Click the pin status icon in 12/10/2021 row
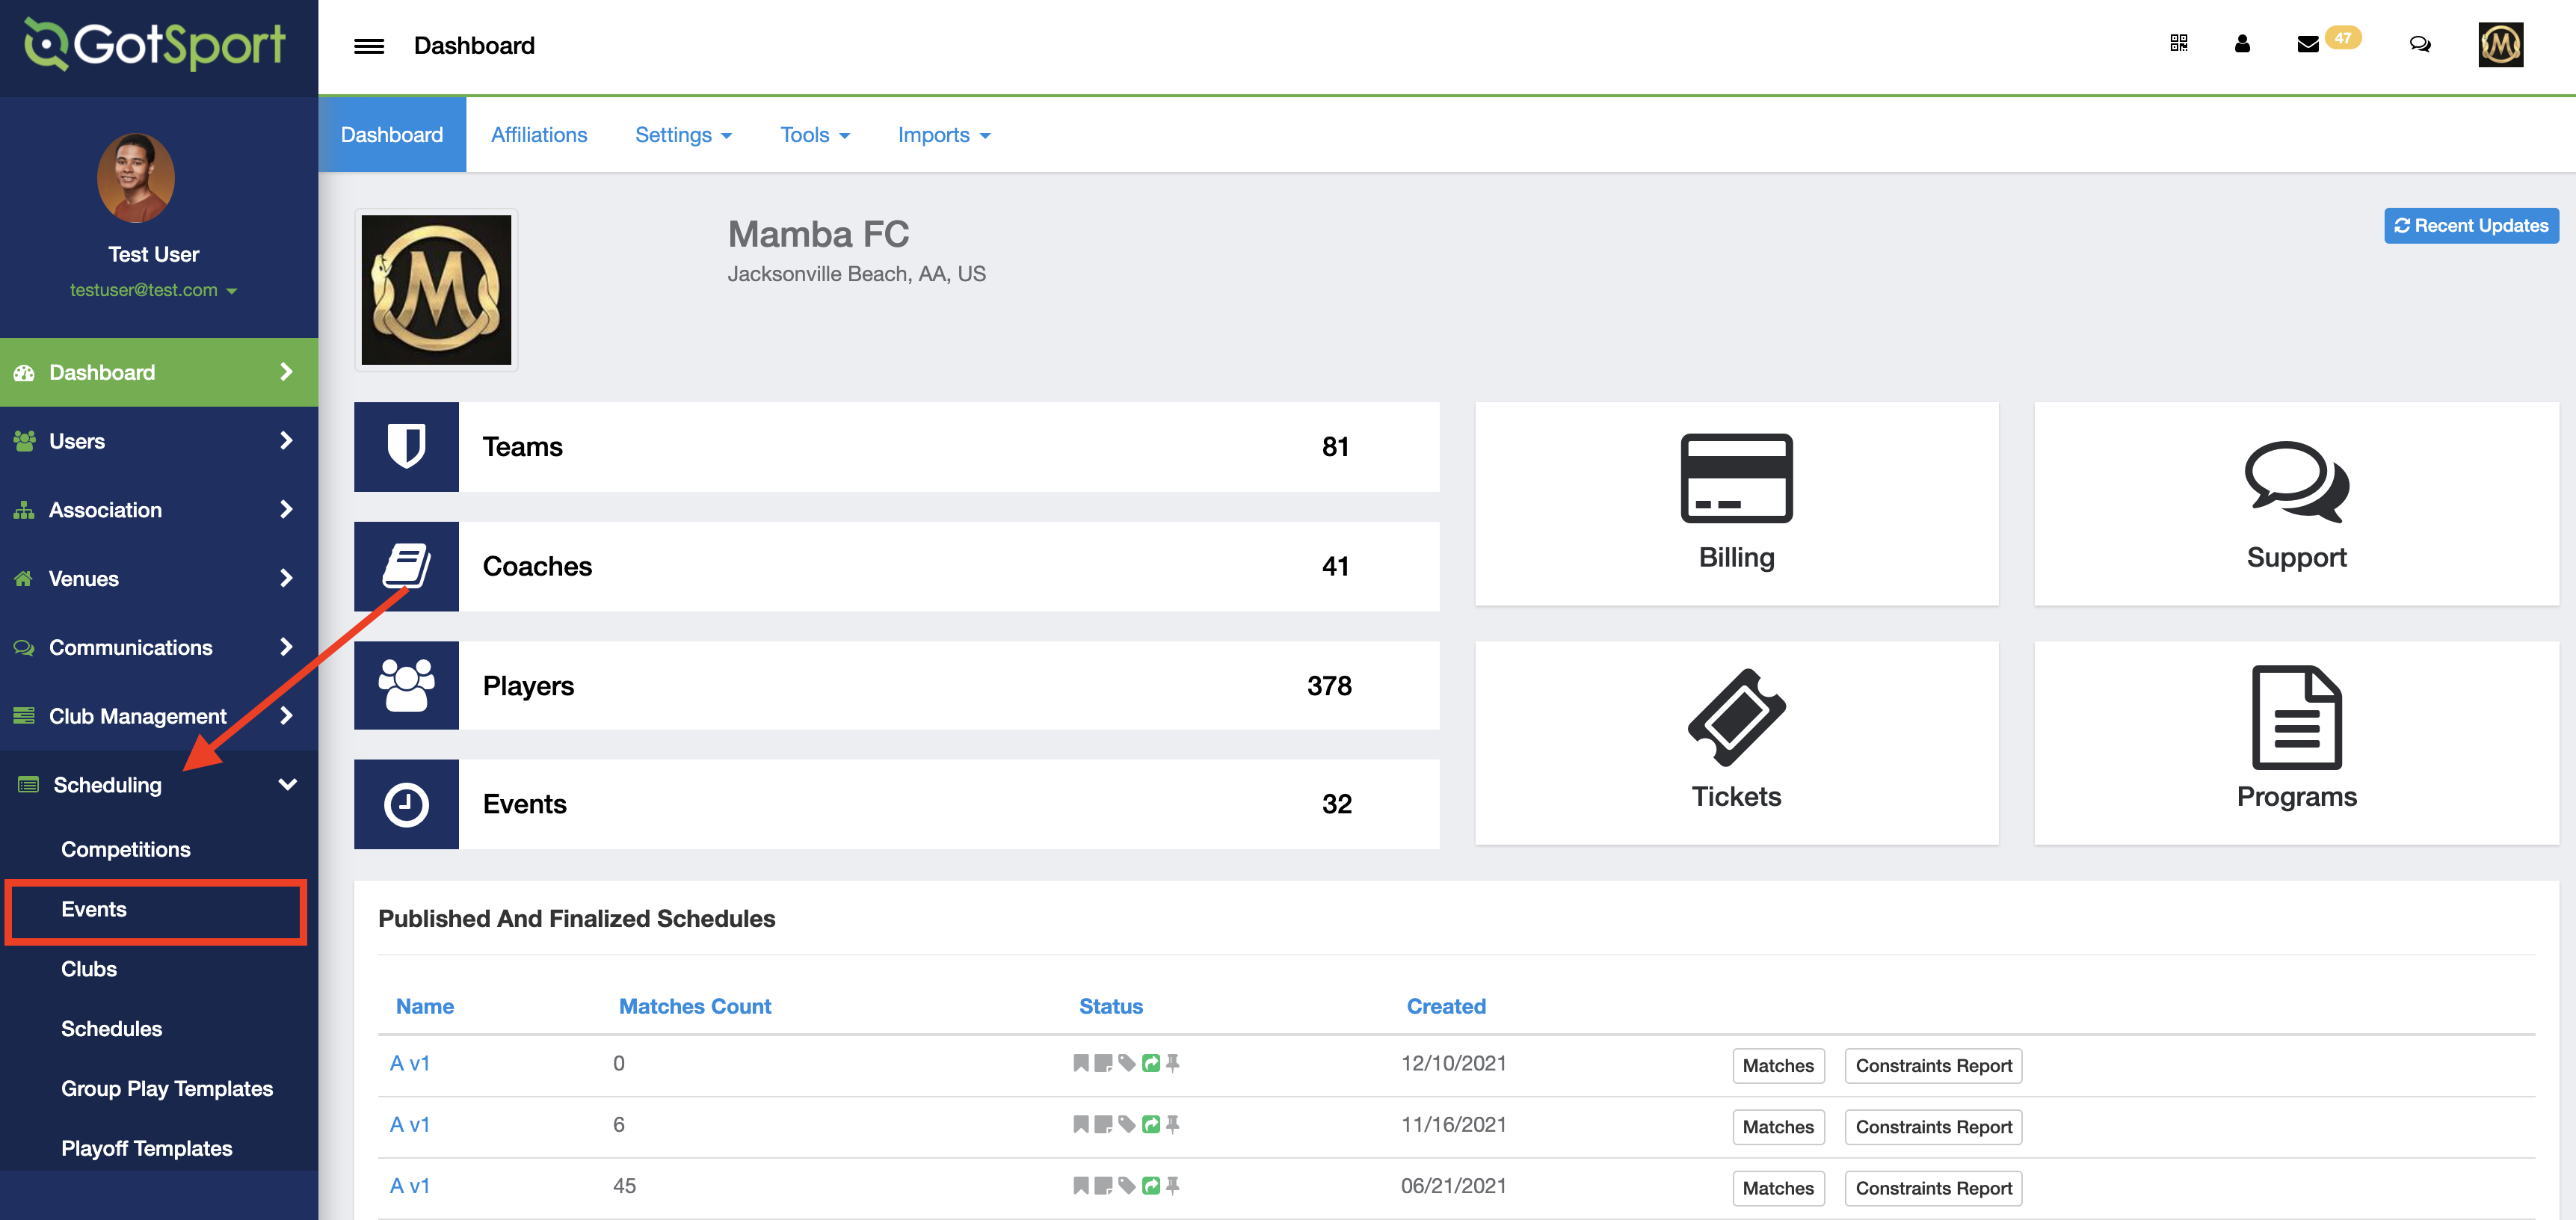The height and width of the screenshot is (1220, 2576). coord(1173,1063)
